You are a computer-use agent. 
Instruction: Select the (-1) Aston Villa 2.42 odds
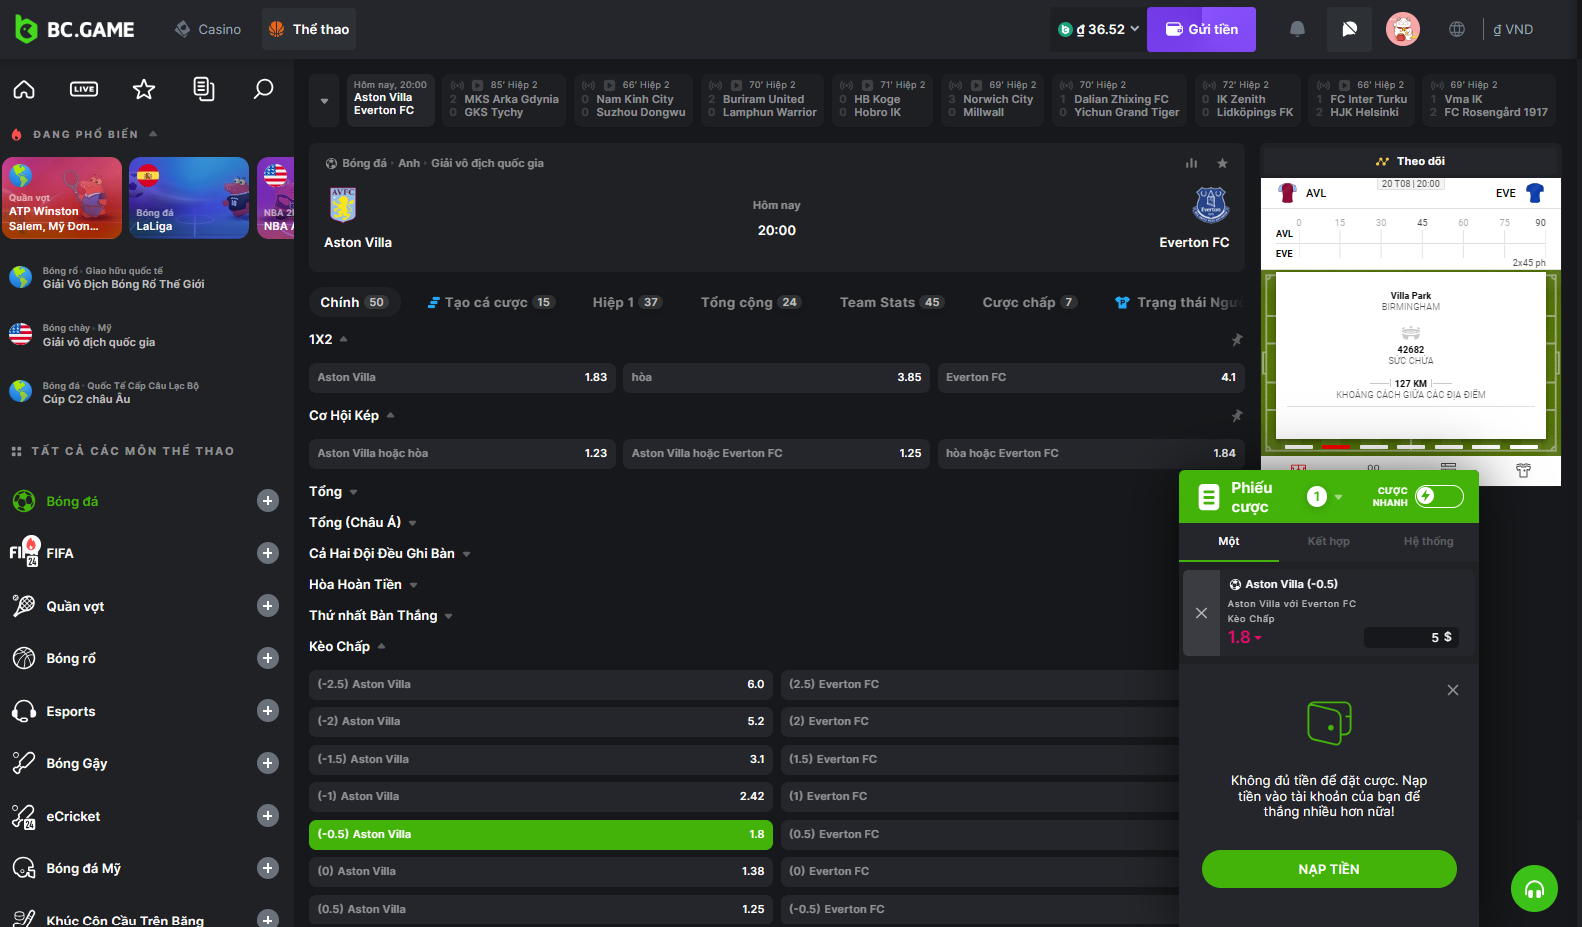541,796
